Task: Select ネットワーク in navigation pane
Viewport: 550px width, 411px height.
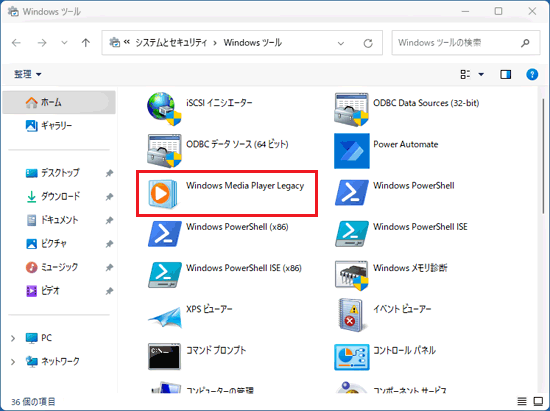Action: [x=59, y=362]
